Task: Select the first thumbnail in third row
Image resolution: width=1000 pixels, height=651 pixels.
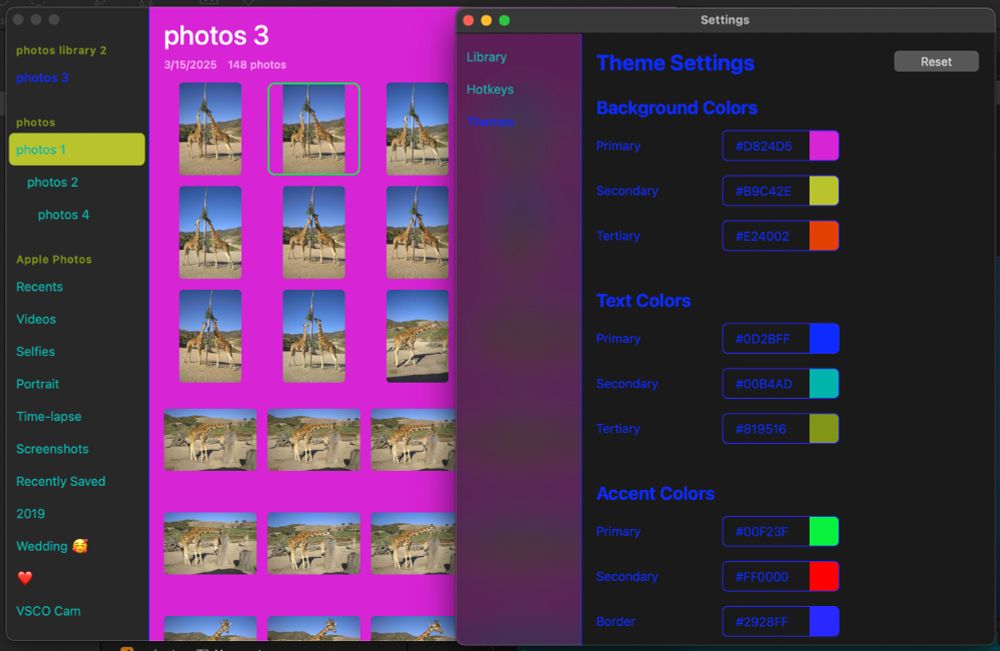Action: coord(210,336)
